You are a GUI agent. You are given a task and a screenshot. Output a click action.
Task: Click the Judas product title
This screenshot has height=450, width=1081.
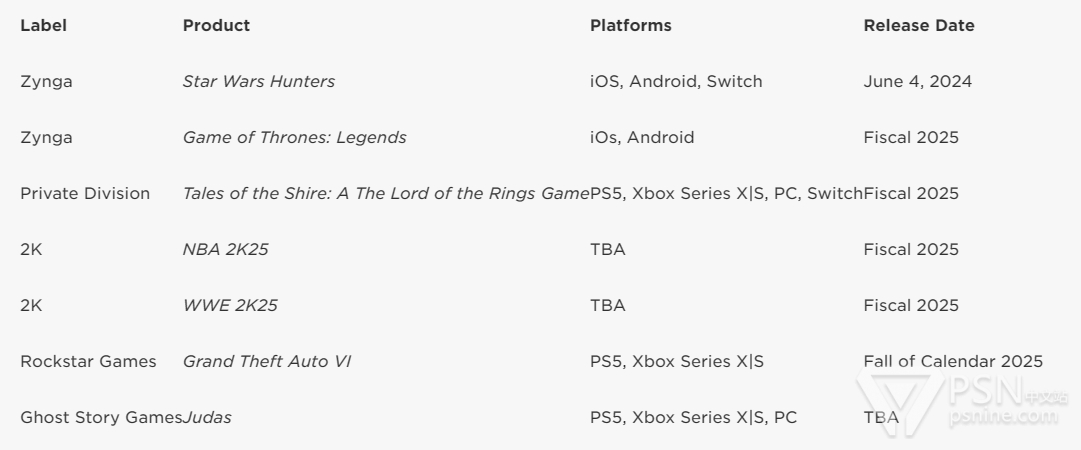pyautogui.click(x=207, y=418)
